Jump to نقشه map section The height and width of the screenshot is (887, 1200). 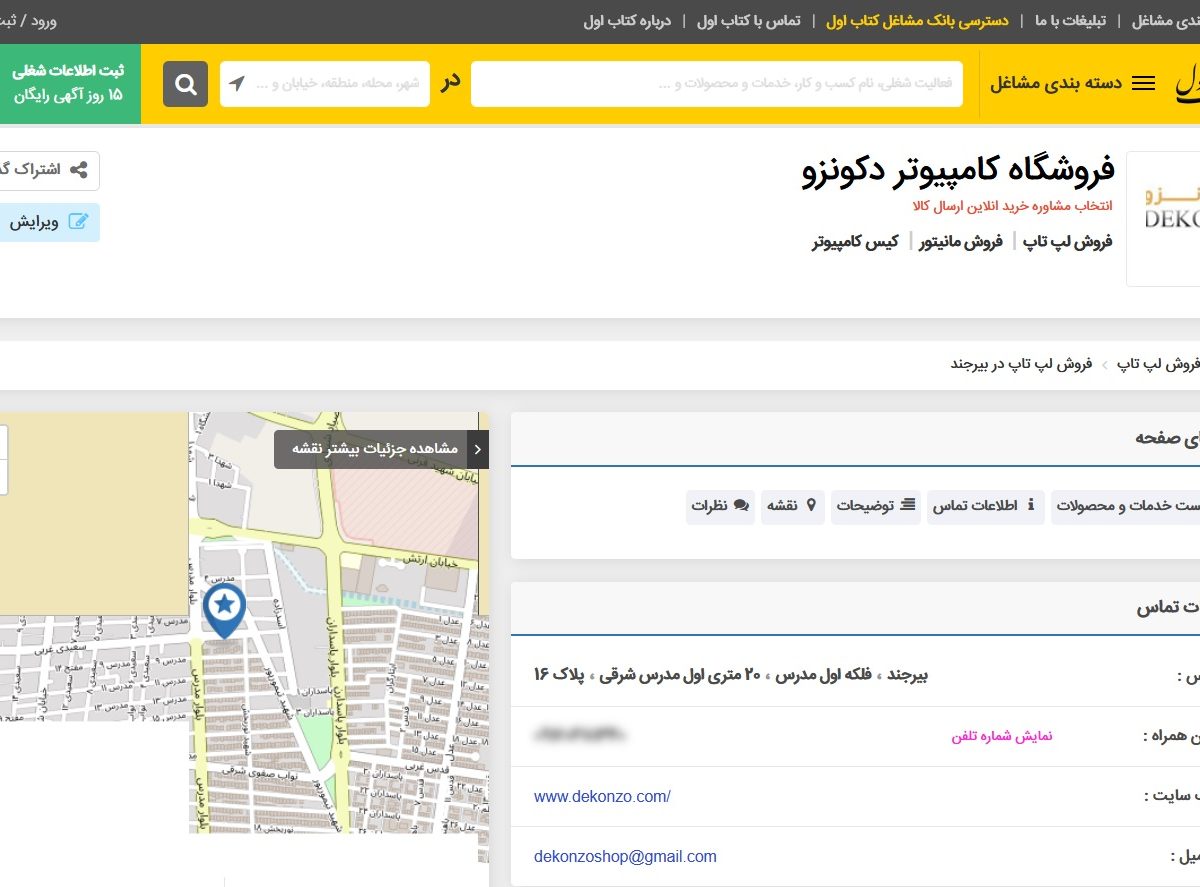coord(792,506)
